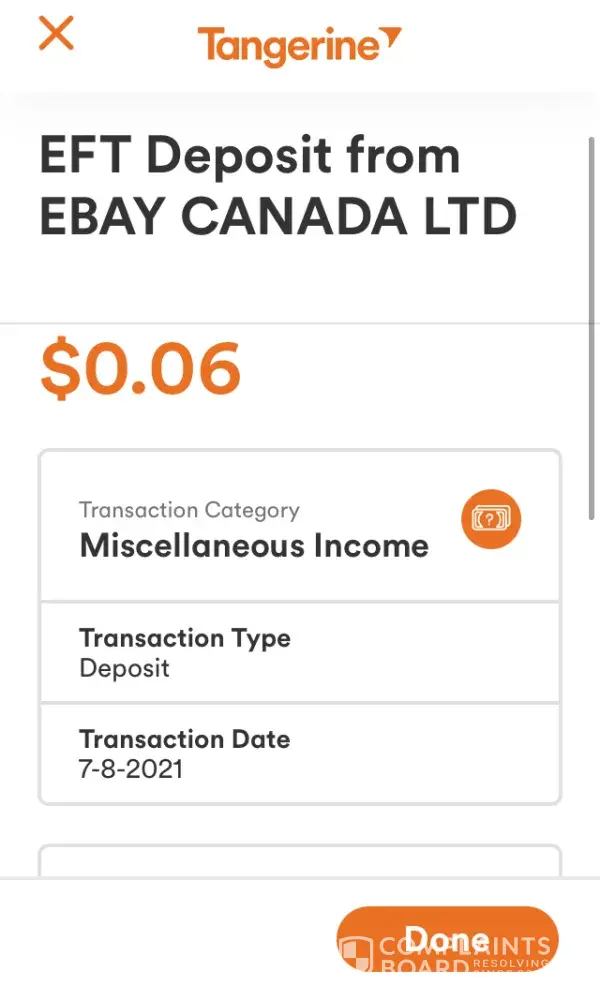Screen dimensions: 600x1000
Task: Click the Transaction Category label text
Action: pyautogui.click(x=189, y=510)
